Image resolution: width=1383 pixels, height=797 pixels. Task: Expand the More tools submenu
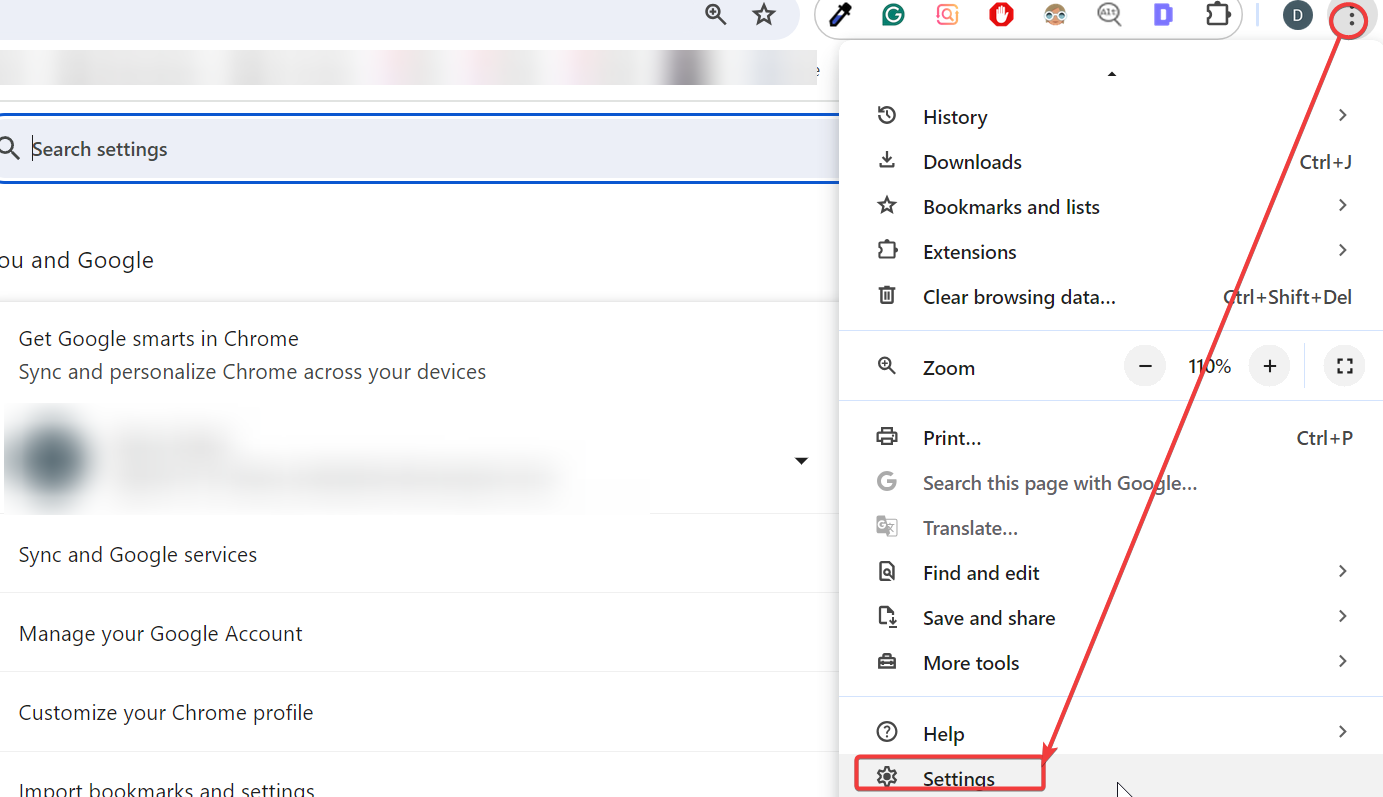[x=1343, y=661]
